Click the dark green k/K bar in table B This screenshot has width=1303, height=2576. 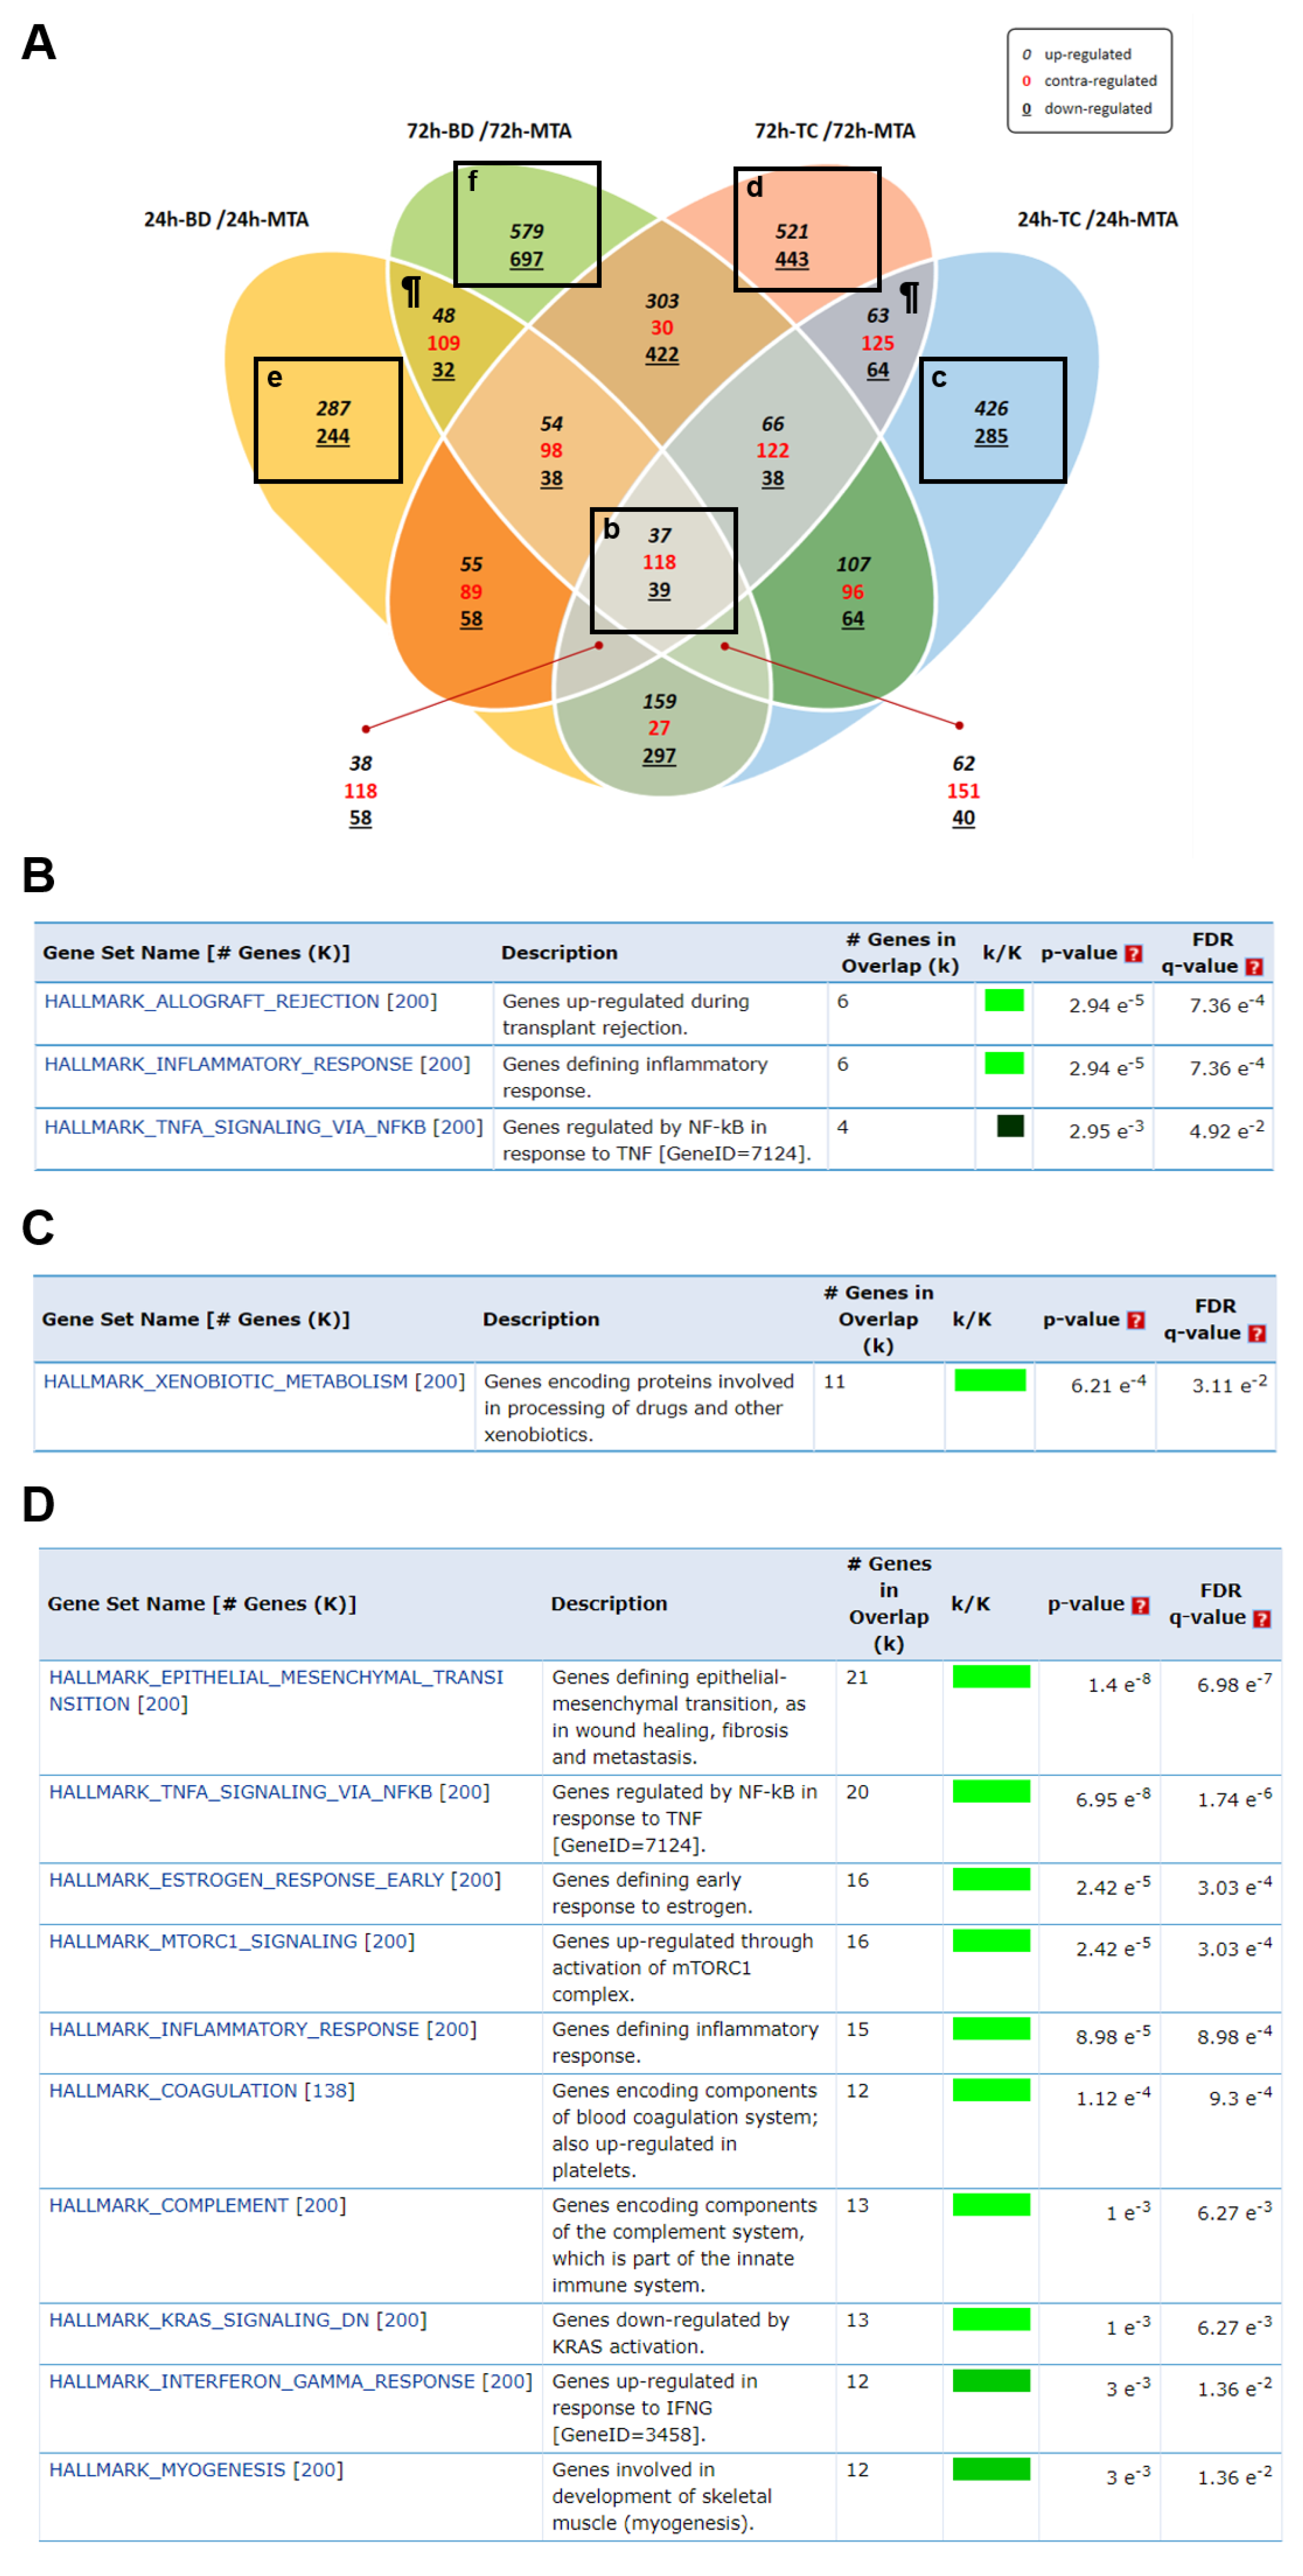1010,1126
